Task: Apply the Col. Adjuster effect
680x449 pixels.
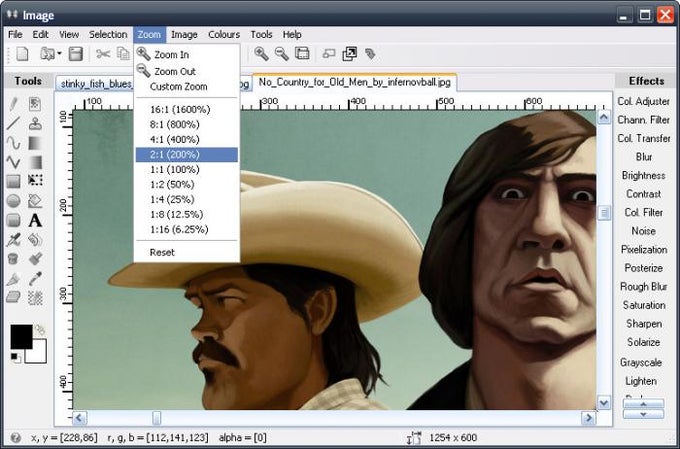Action: click(644, 101)
